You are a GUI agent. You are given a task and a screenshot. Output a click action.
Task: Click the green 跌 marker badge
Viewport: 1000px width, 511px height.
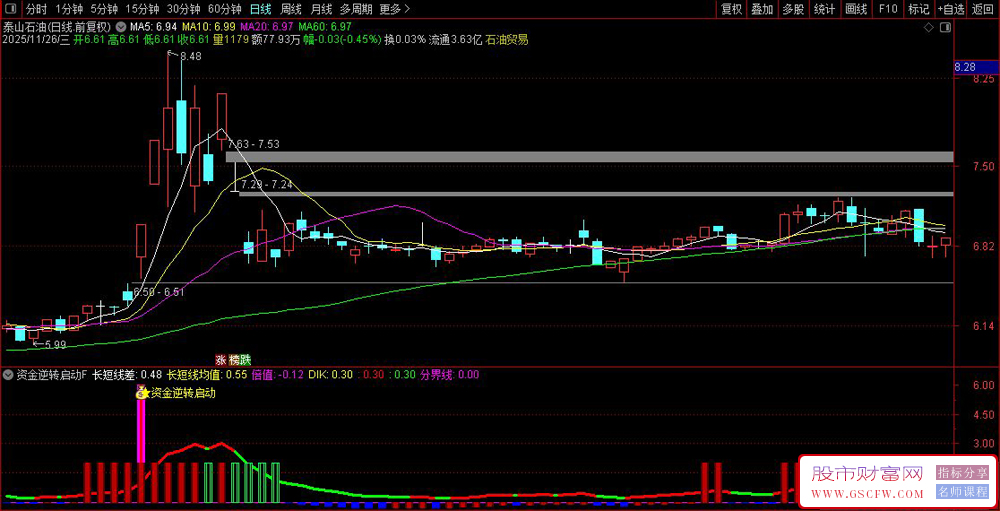[246, 359]
